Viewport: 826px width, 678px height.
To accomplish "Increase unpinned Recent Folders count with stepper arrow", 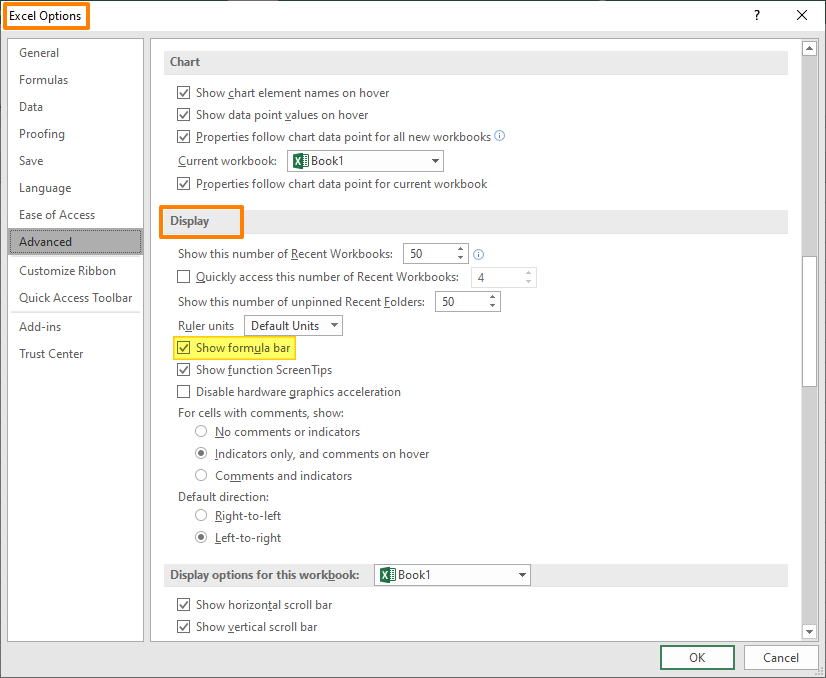I will 490,296.
